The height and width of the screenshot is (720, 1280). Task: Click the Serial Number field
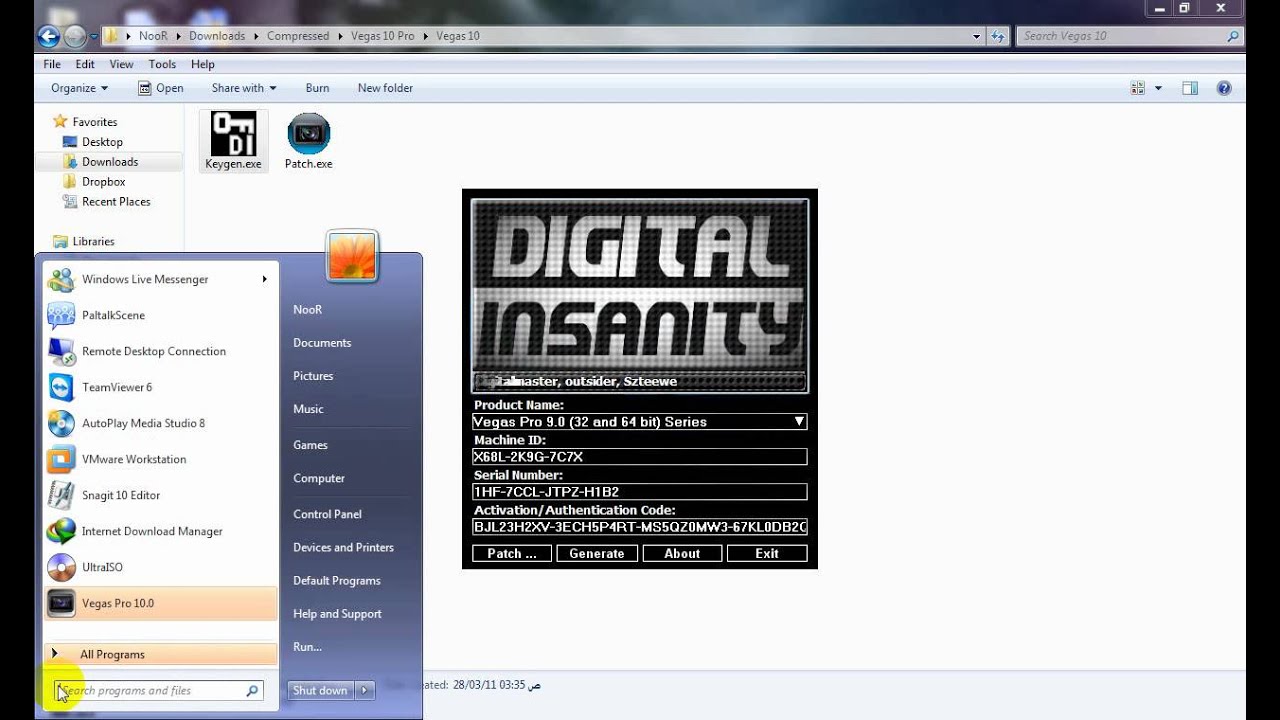pyautogui.click(x=640, y=492)
